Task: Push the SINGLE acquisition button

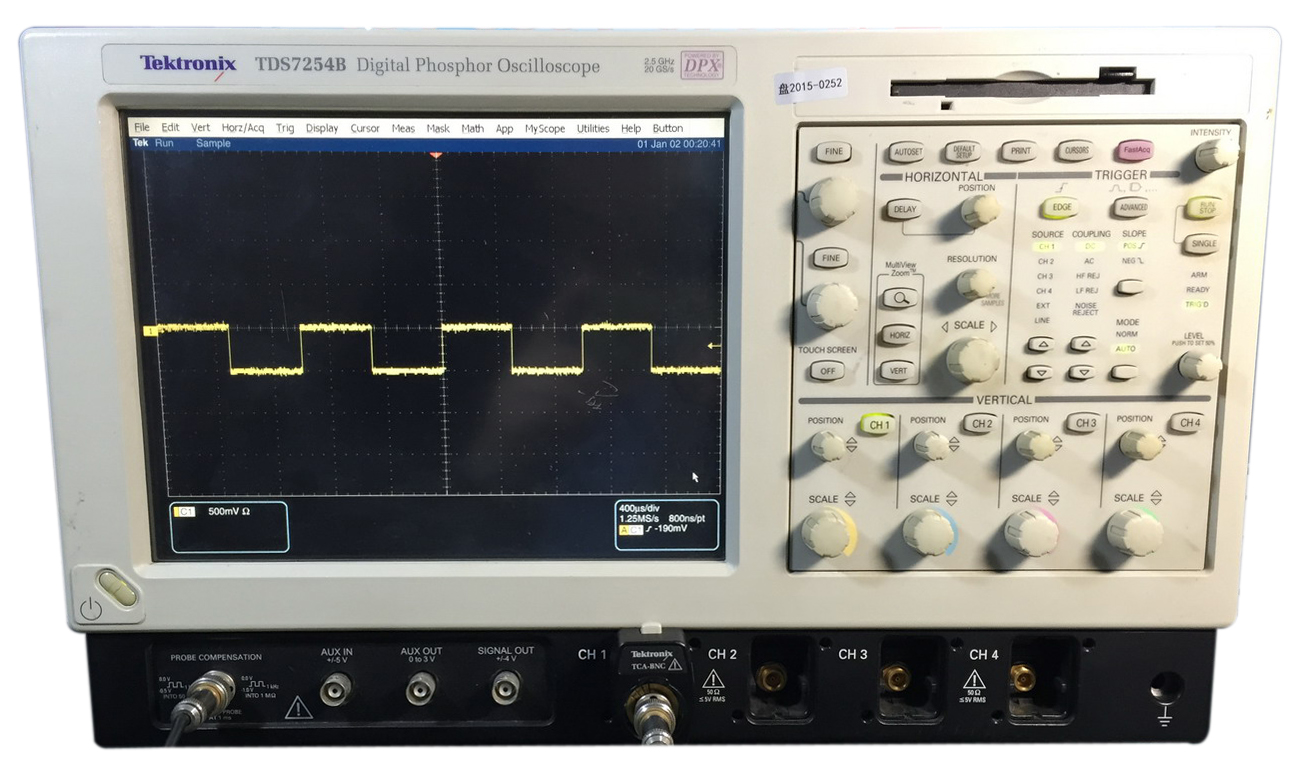Action: point(1204,243)
